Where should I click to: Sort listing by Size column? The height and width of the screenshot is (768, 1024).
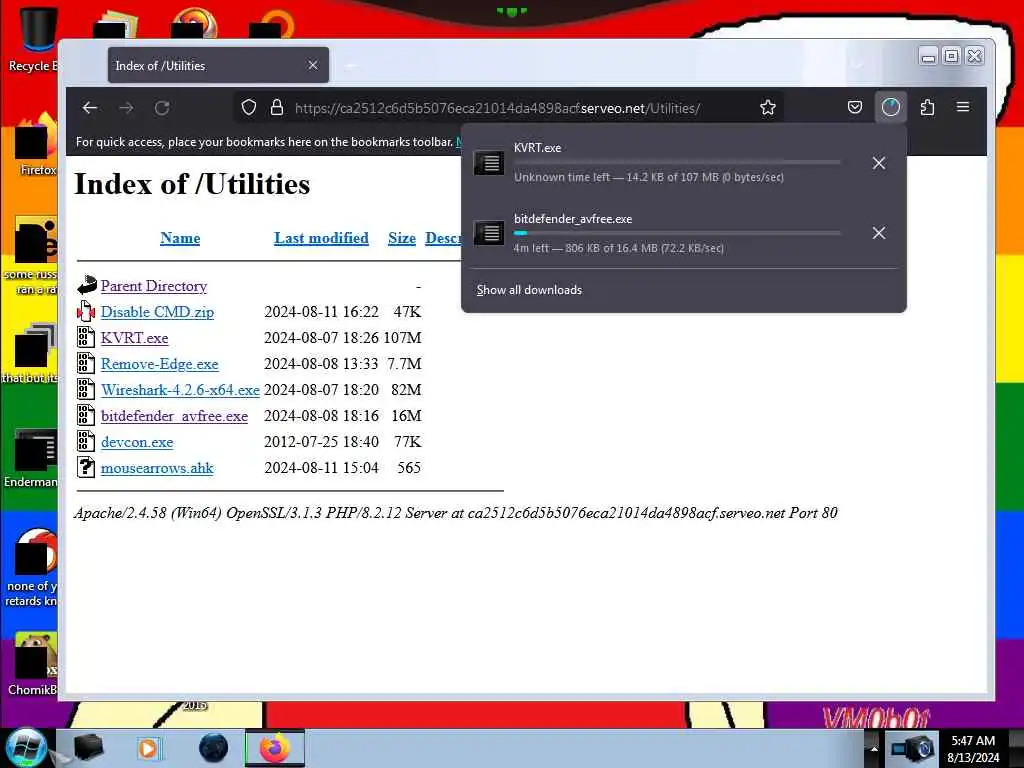402,238
